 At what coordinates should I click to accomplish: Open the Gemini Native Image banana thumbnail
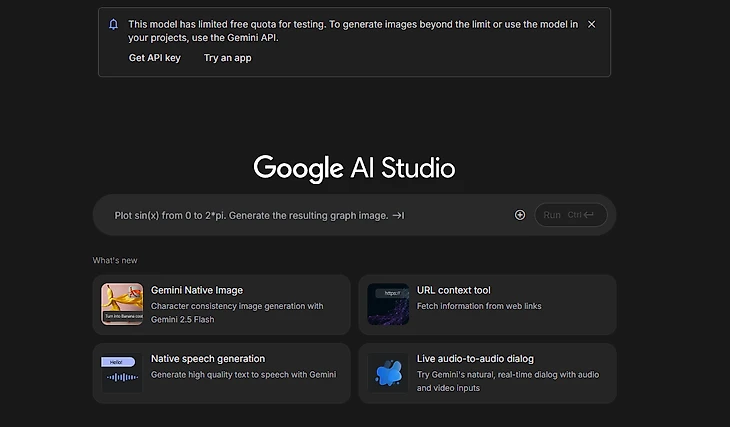pyautogui.click(x=122, y=304)
